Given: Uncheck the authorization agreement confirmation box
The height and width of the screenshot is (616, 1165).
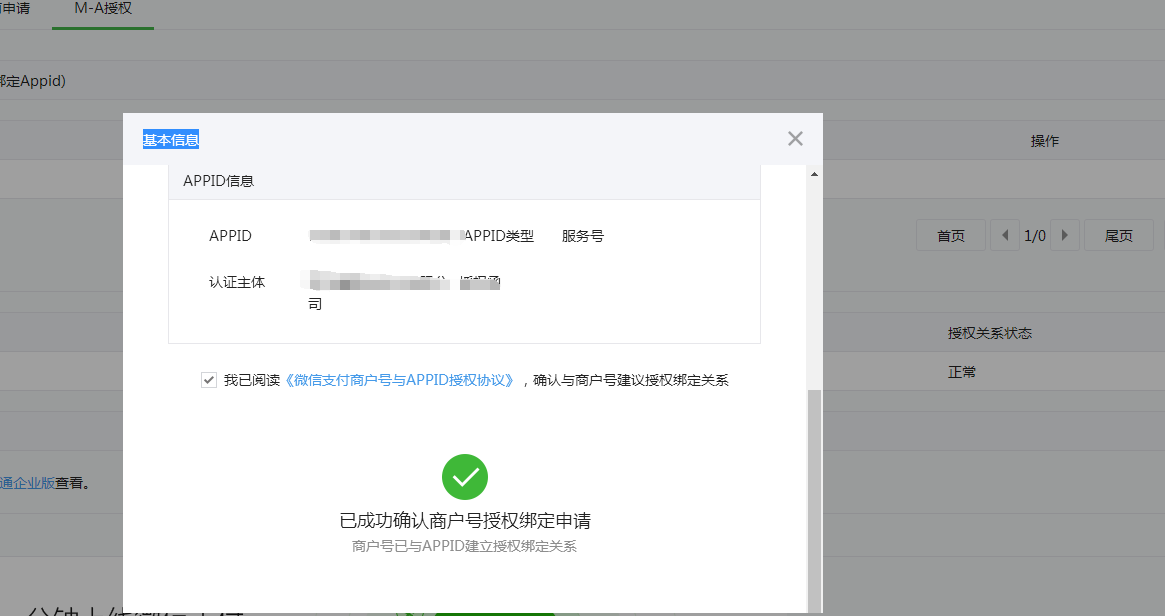Looking at the screenshot, I should click(x=208, y=379).
